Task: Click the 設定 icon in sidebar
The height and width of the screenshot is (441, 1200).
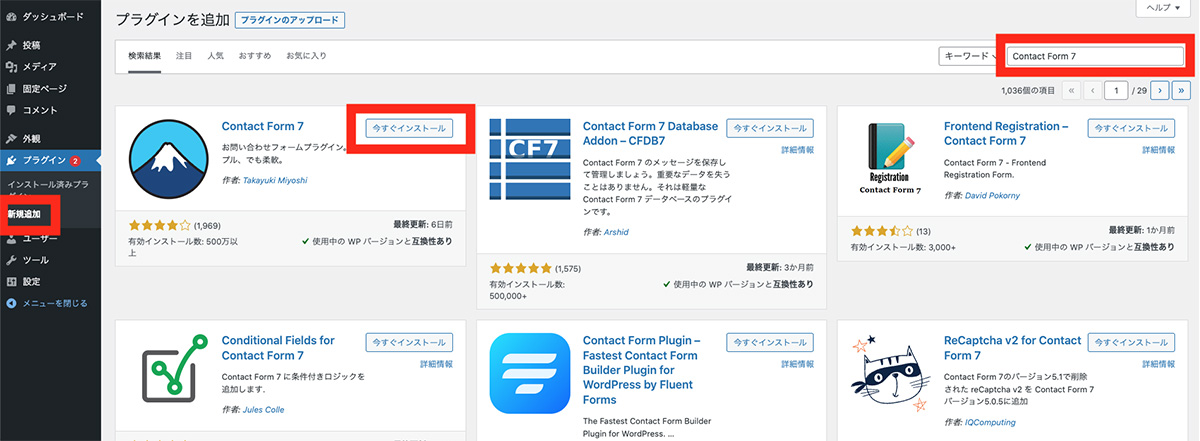Action: click(11, 282)
